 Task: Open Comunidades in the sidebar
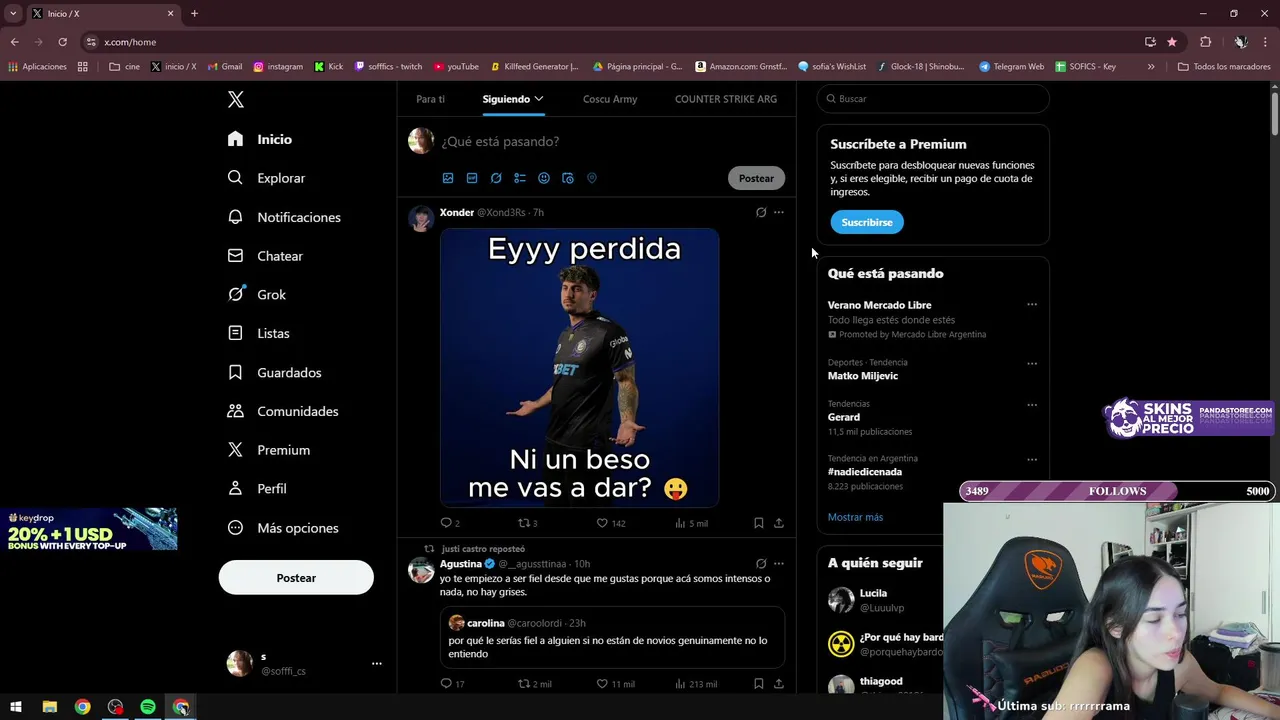pyautogui.click(x=283, y=411)
